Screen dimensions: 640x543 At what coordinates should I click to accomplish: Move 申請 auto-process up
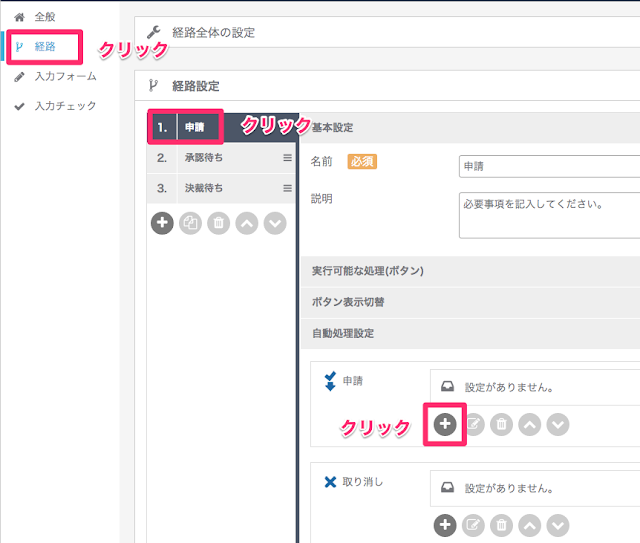click(529, 424)
